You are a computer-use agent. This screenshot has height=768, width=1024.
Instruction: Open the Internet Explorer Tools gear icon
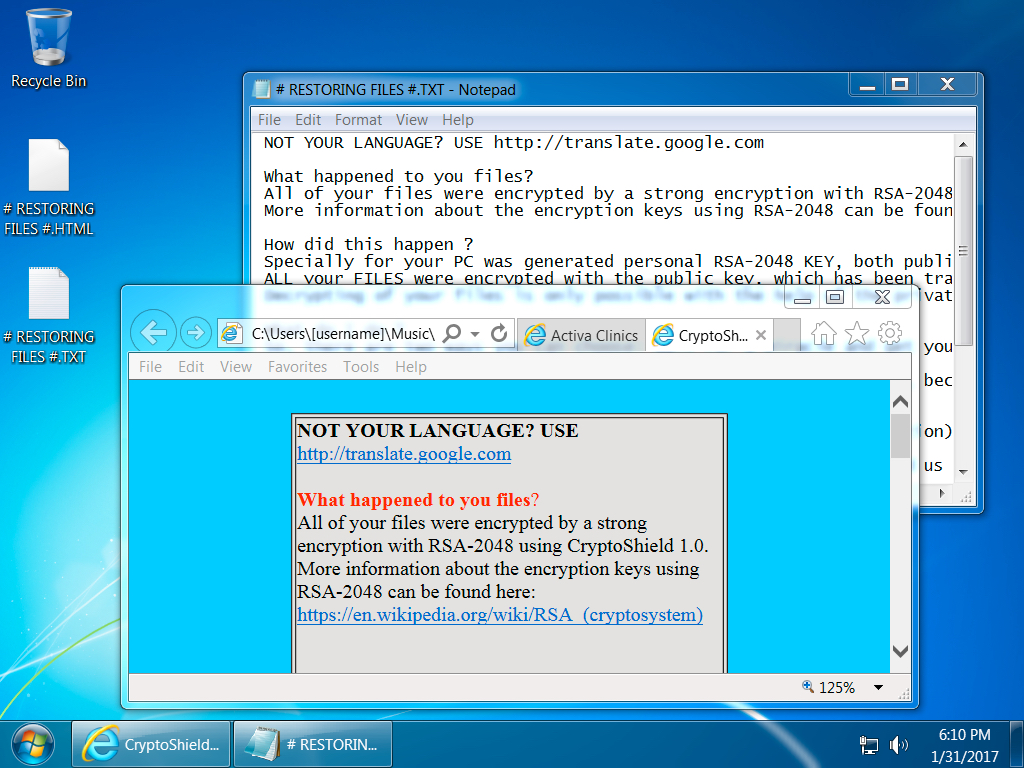[889, 333]
